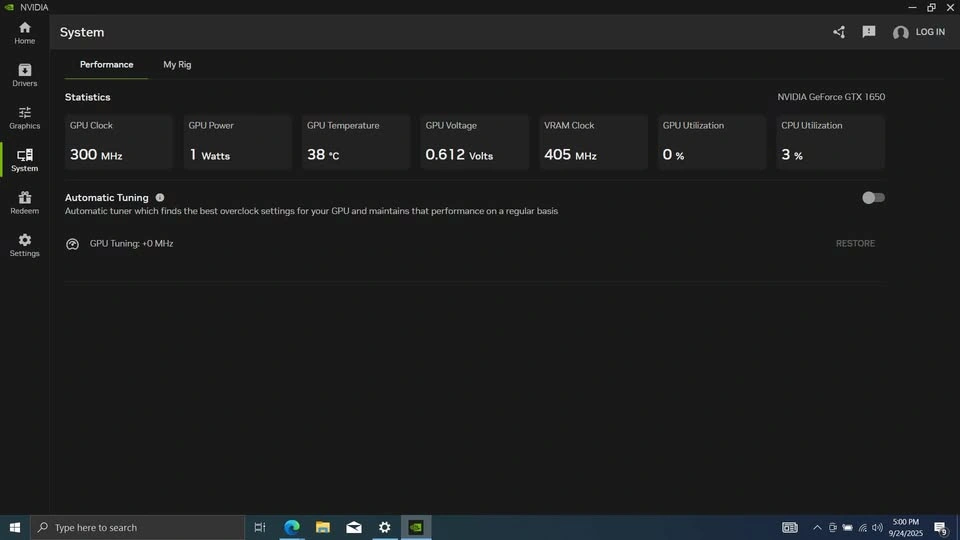Select the Performance tab
Screen dimensions: 960x540
[x=106, y=65]
